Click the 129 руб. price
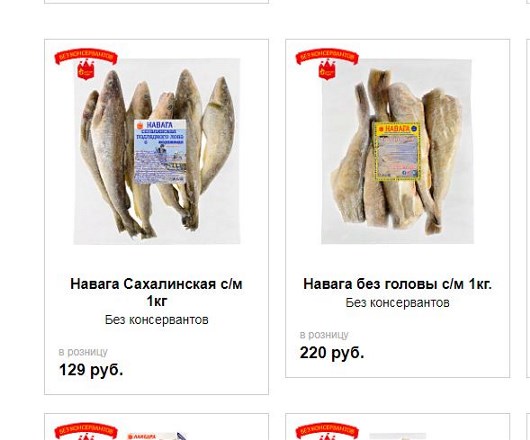The image size is (530, 440). point(91,370)
